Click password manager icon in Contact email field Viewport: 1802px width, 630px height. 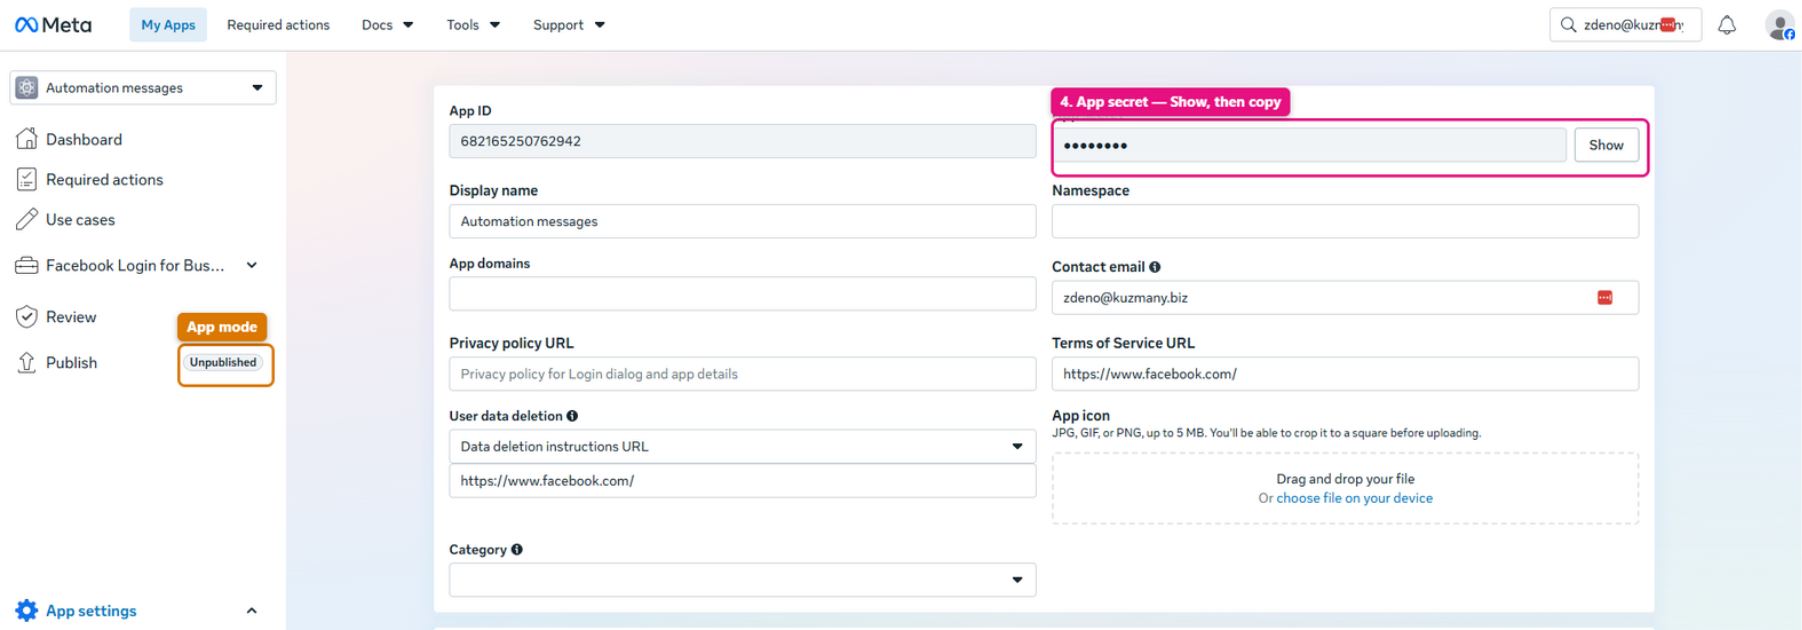[x=1605, y=298]
